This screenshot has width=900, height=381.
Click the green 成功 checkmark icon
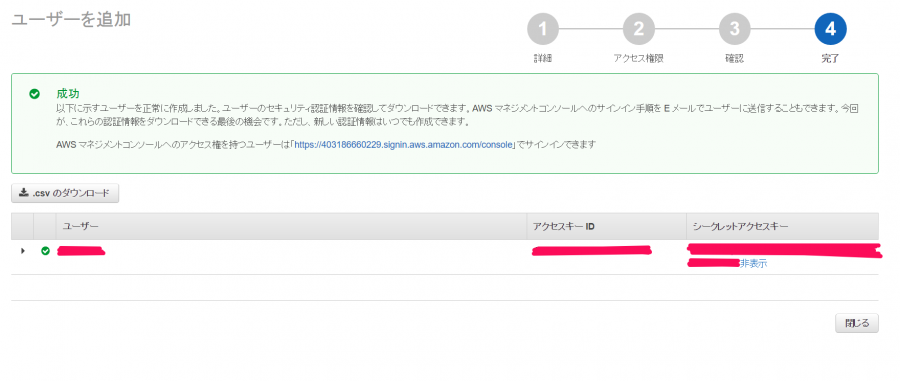[x=34, y=94]
